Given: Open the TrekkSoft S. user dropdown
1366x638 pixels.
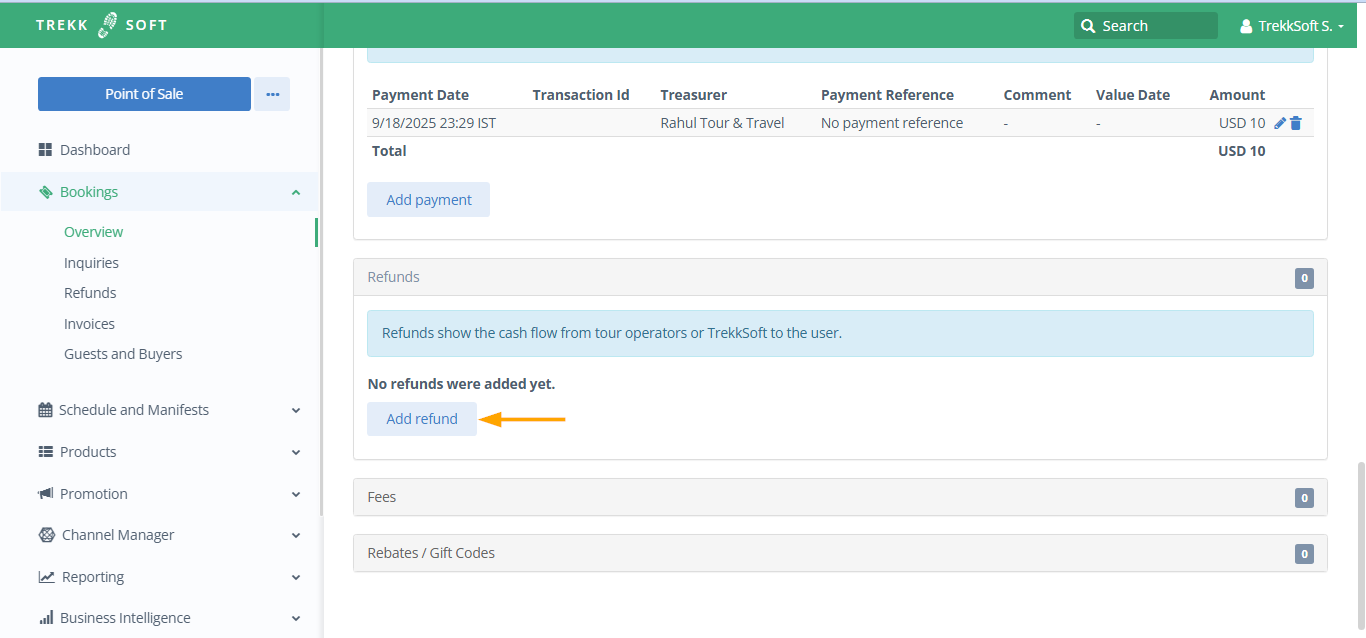Looking at the screenshot, I should click(x=1292, y=26).
